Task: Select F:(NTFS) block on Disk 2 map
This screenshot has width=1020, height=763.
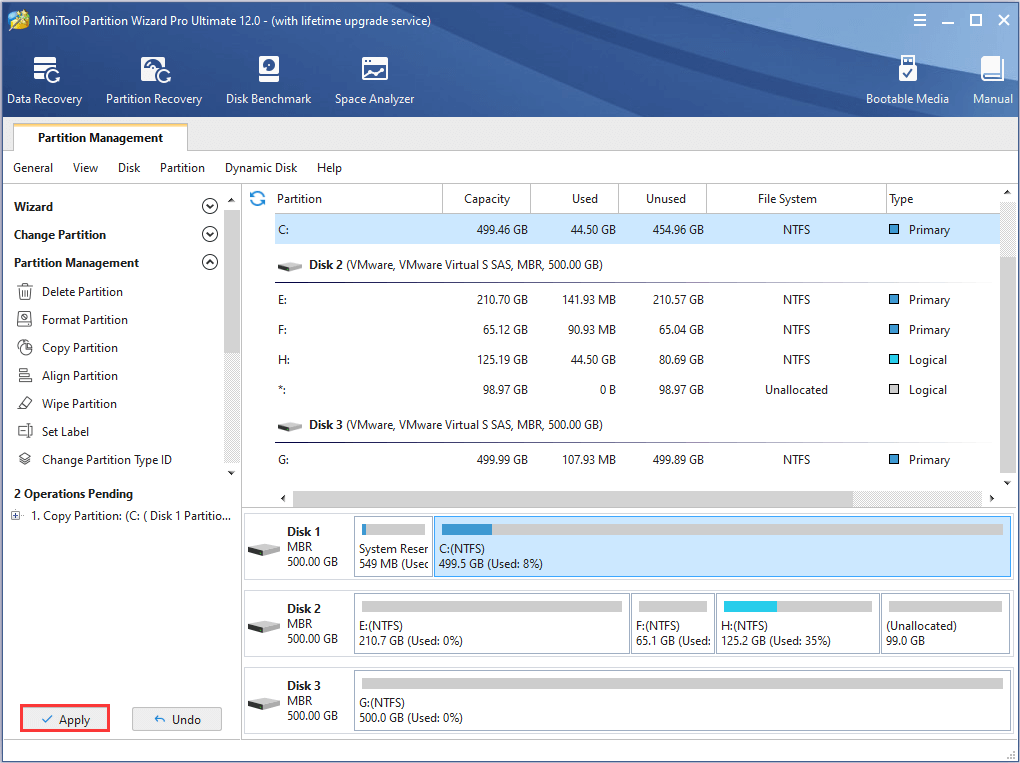Action: (673, 623)
